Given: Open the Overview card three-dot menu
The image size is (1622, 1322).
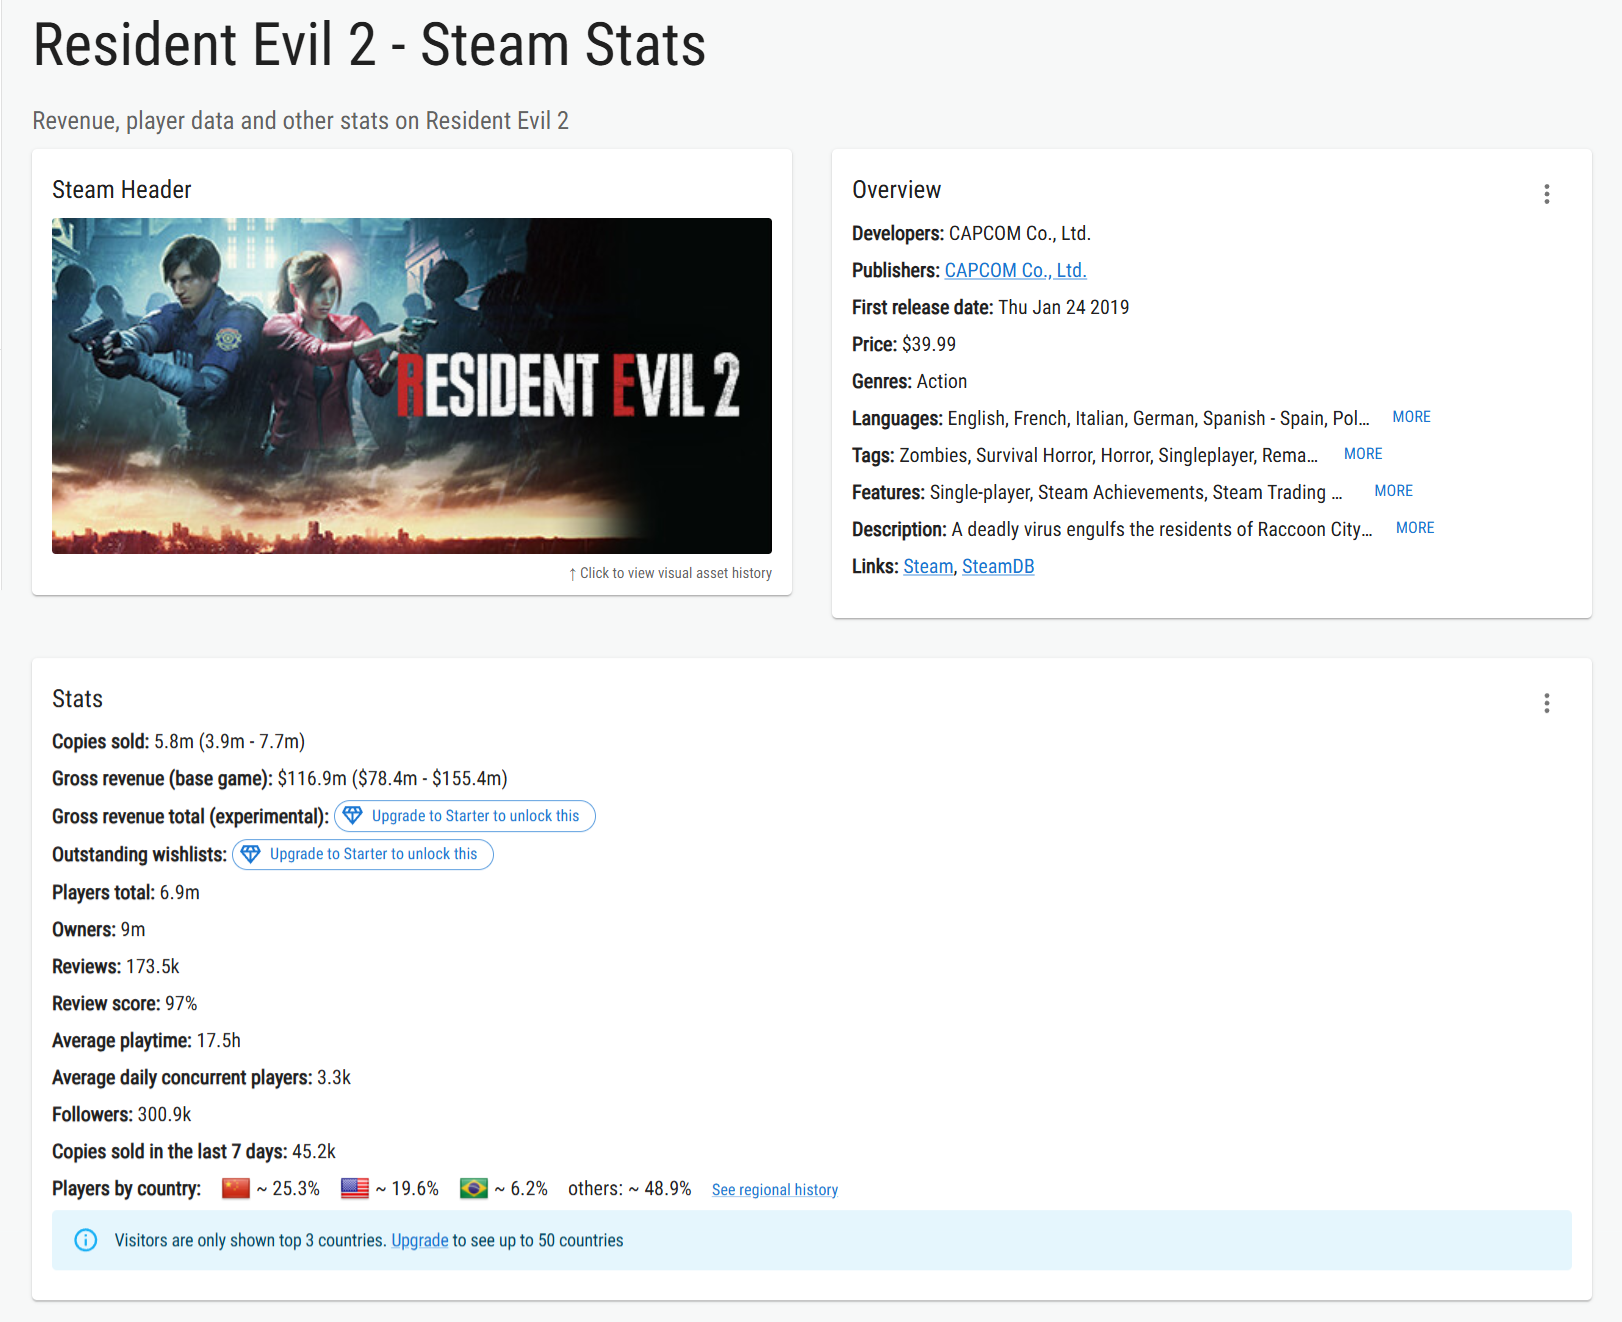Looking at the screenshot, I should (1546, 194).
